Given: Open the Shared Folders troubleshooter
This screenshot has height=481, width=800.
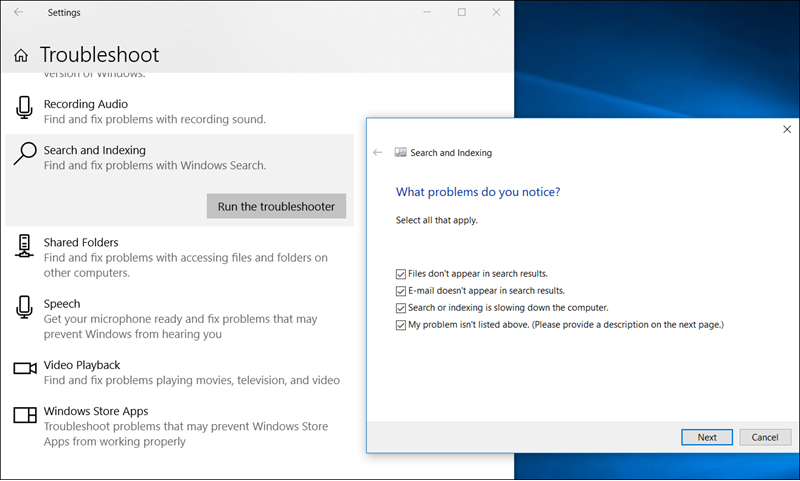Looking at the screenshot, I should coord(179,257).
